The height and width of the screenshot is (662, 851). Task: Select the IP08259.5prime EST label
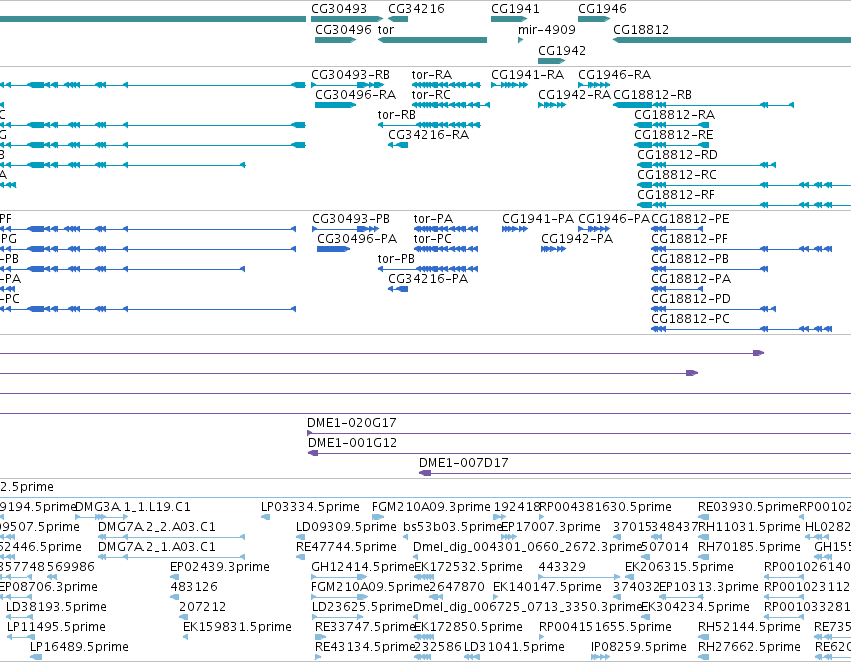click(x=639, y=647)
